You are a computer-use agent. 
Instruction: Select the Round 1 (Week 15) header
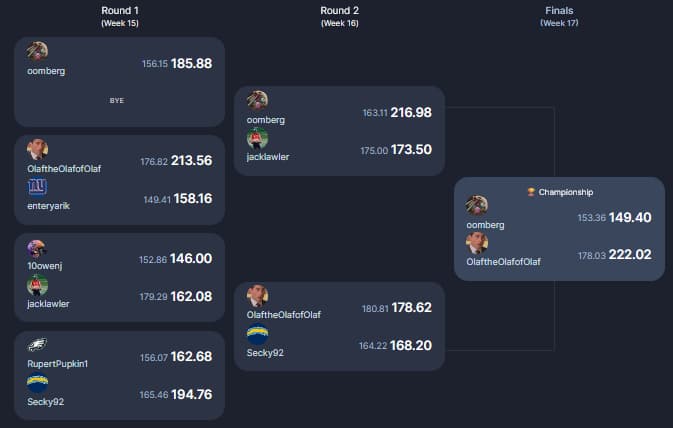pyautogui.click(x=120, y=15)
